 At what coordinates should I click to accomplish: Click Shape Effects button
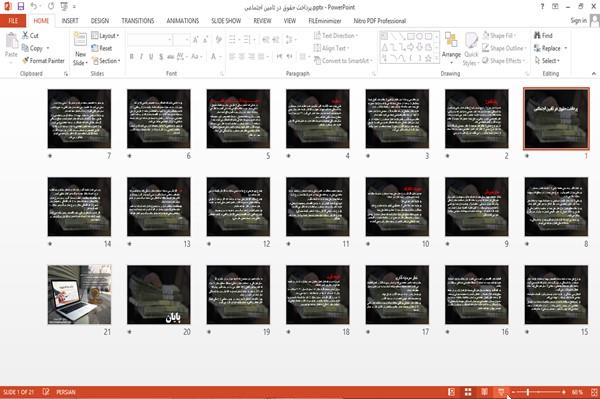point(504,61)
